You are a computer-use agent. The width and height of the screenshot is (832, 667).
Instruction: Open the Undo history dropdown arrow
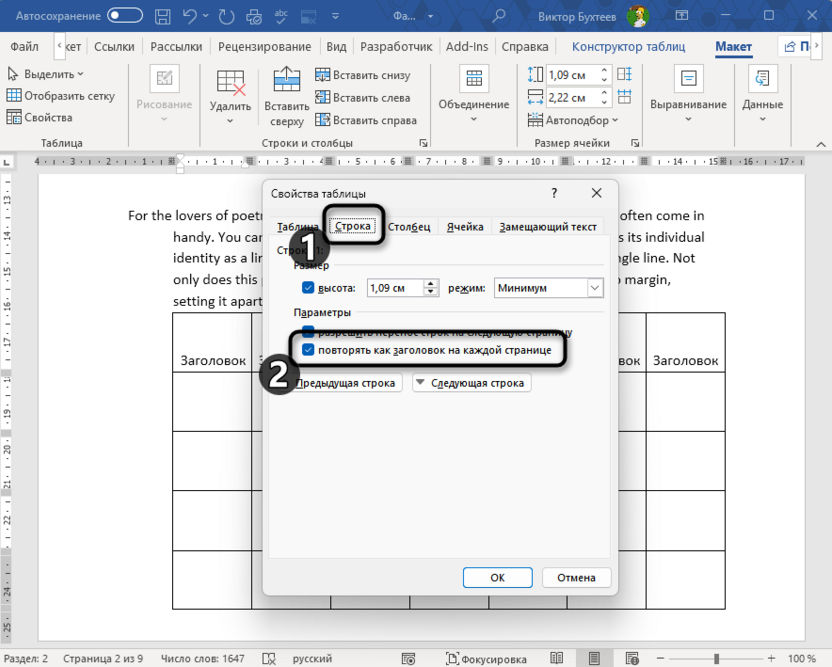click(205, 16)
